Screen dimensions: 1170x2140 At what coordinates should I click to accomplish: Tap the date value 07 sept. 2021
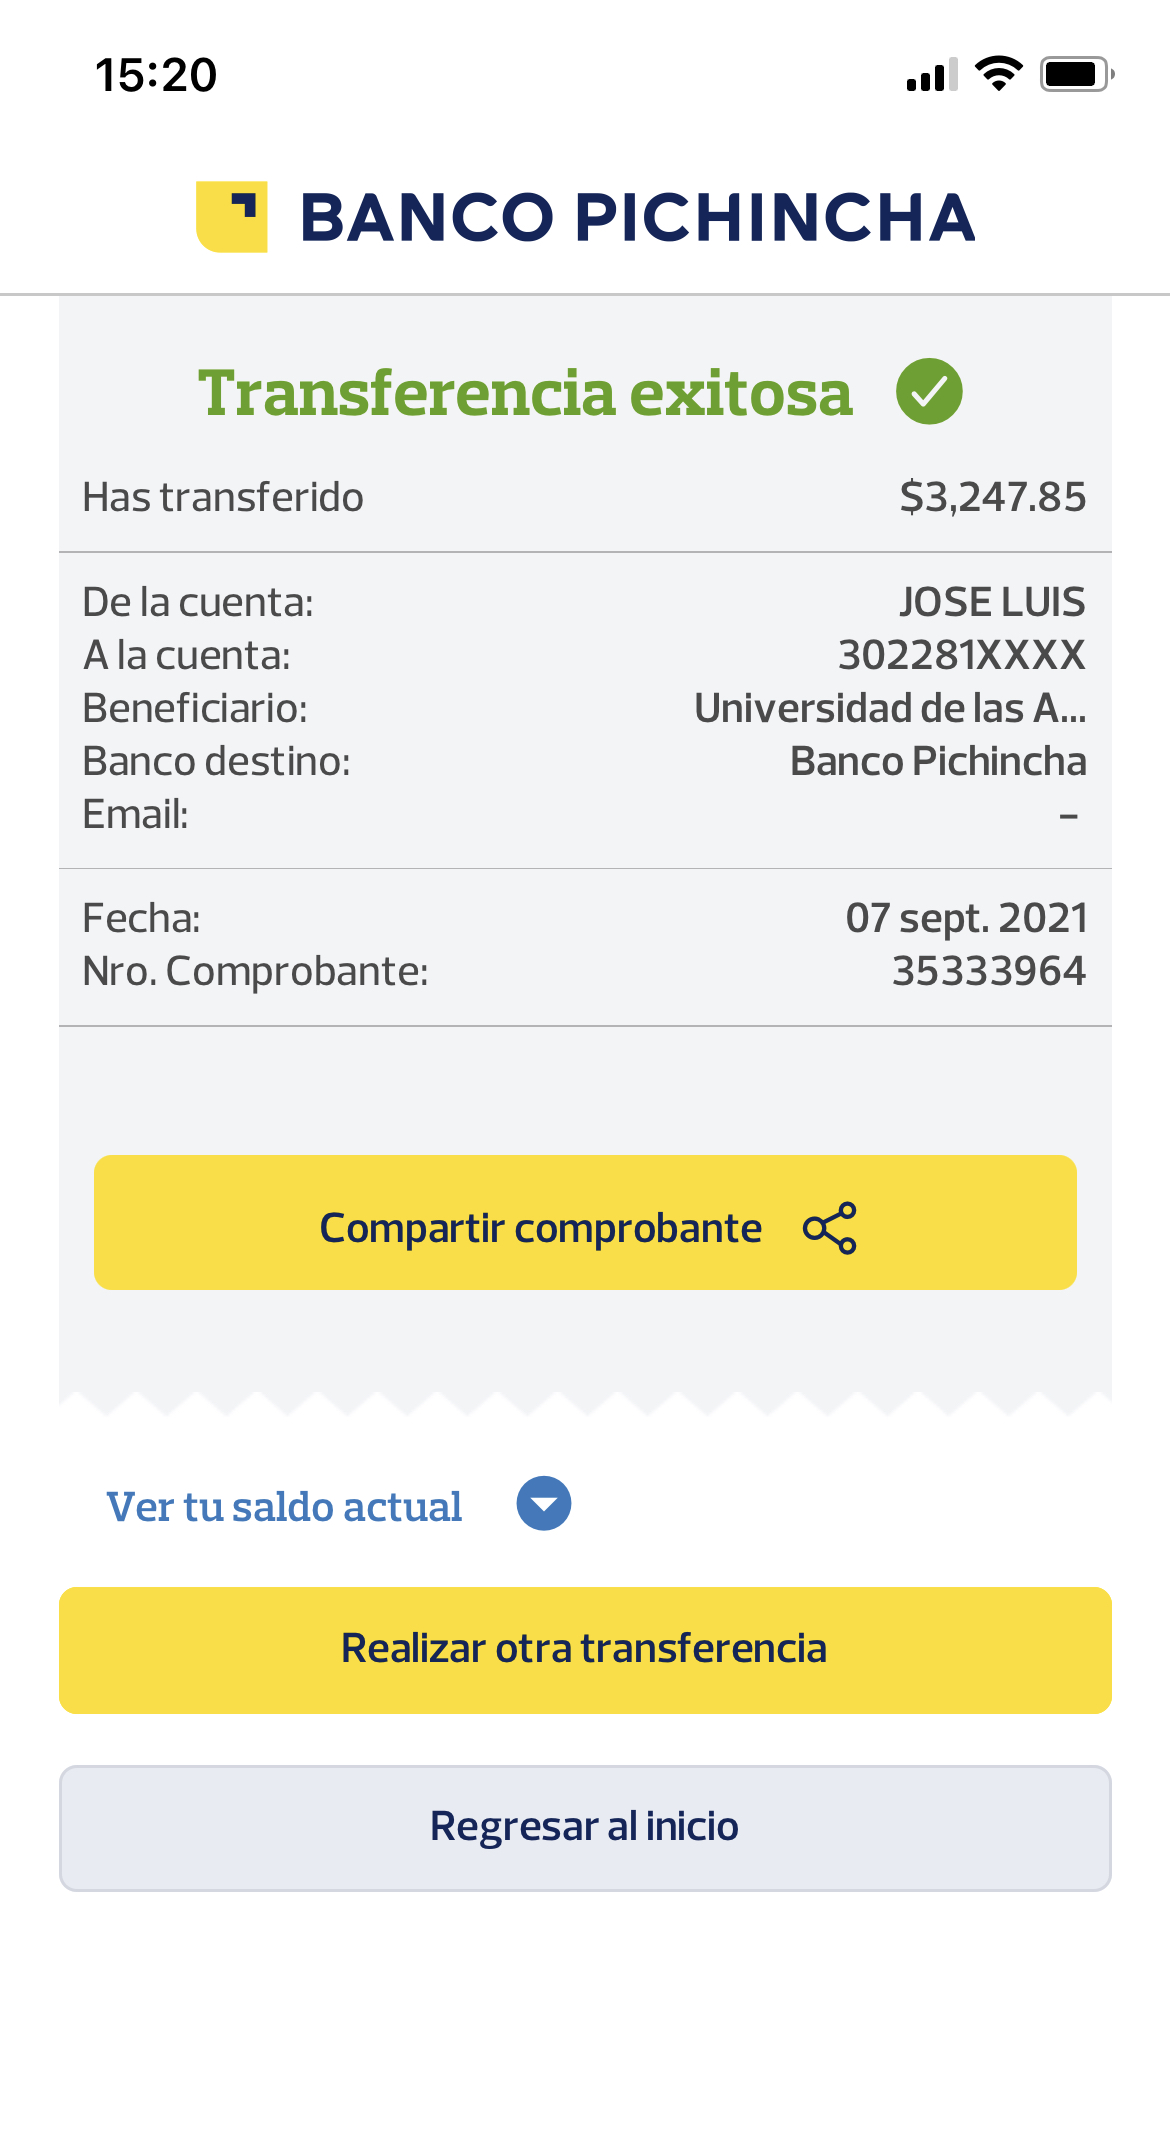[966, 918]
